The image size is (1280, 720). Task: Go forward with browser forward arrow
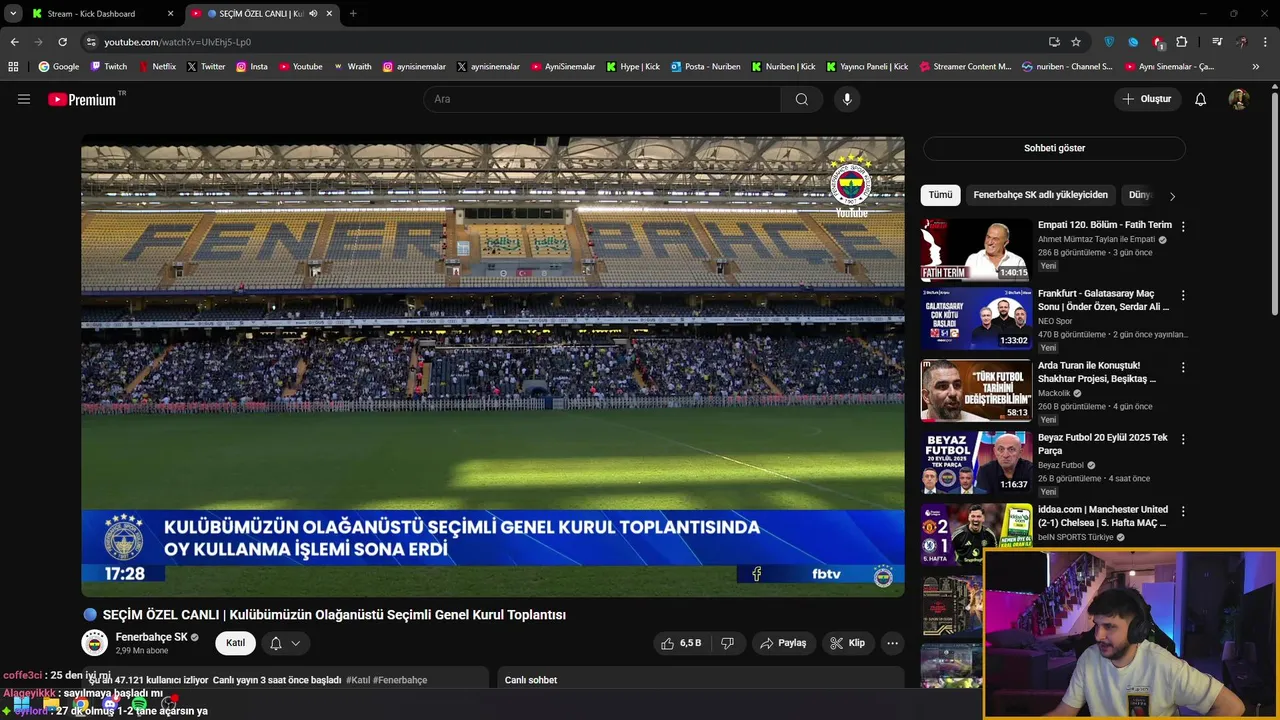pyautogui.click(x=38, y=42)
